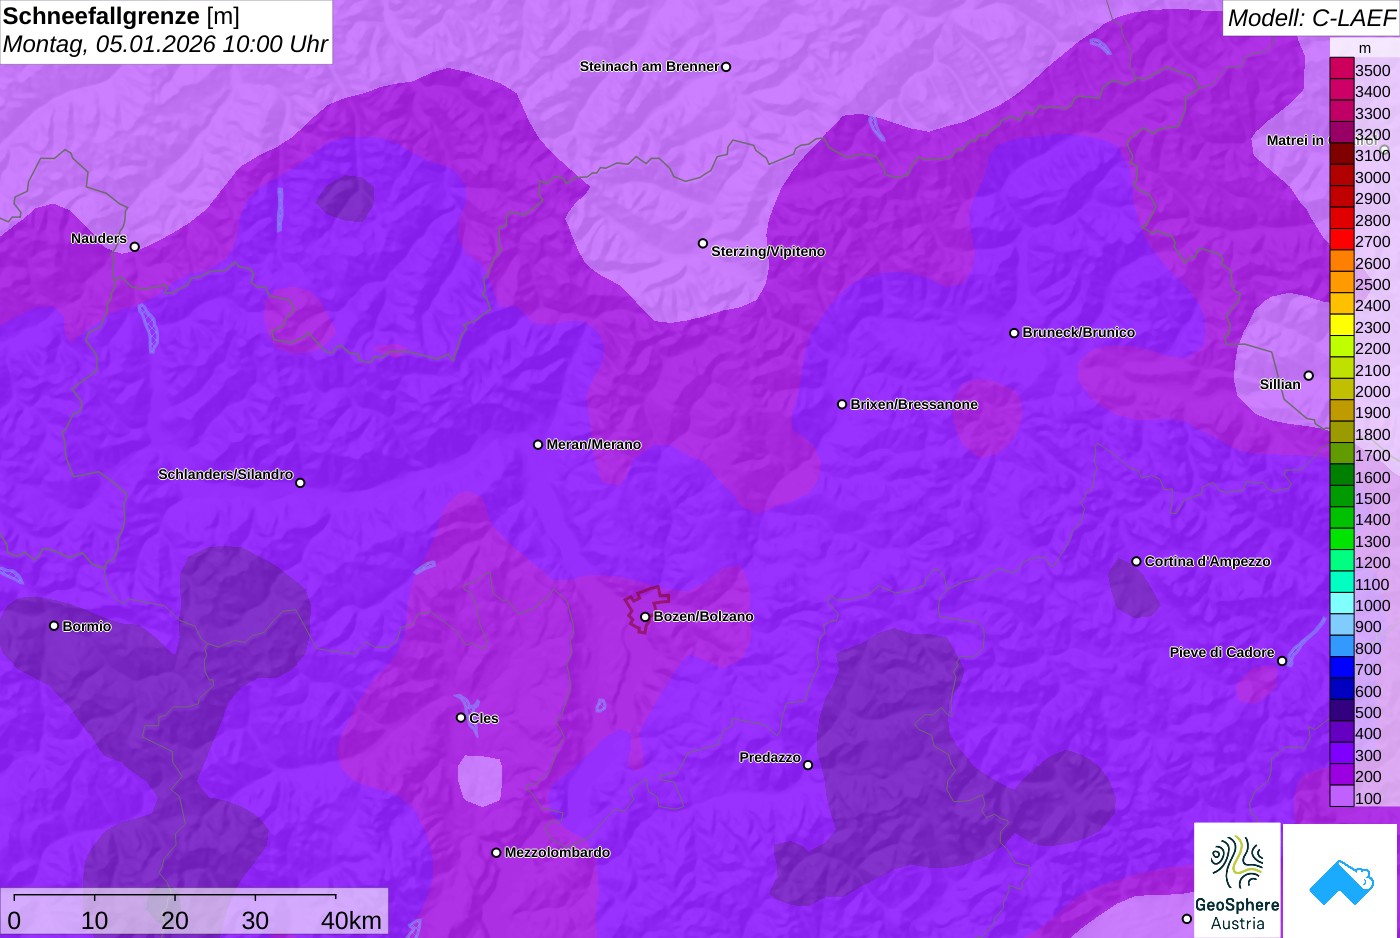Click the Bruneck/Brunico label text

click(1079, 332)
